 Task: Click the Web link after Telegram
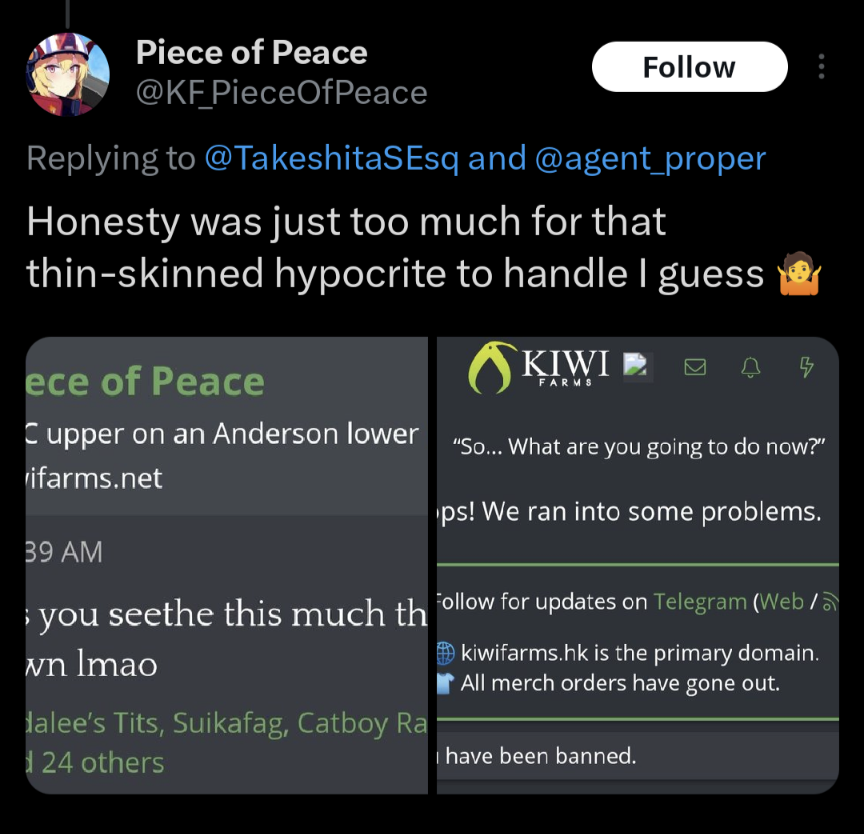click(781, 601)
